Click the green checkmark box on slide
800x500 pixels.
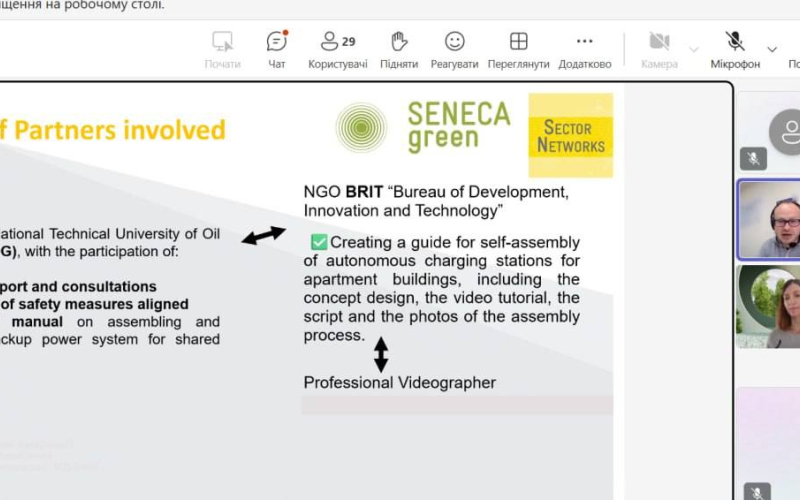(319, 242)
